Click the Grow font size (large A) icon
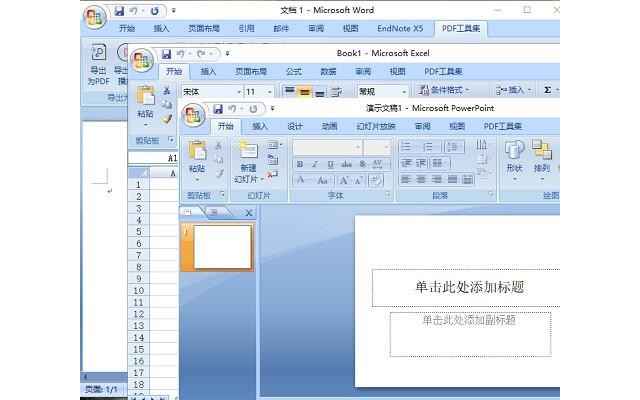Image resolution: width=640 pixels, height=400 pixels. (x=344, y=180)
